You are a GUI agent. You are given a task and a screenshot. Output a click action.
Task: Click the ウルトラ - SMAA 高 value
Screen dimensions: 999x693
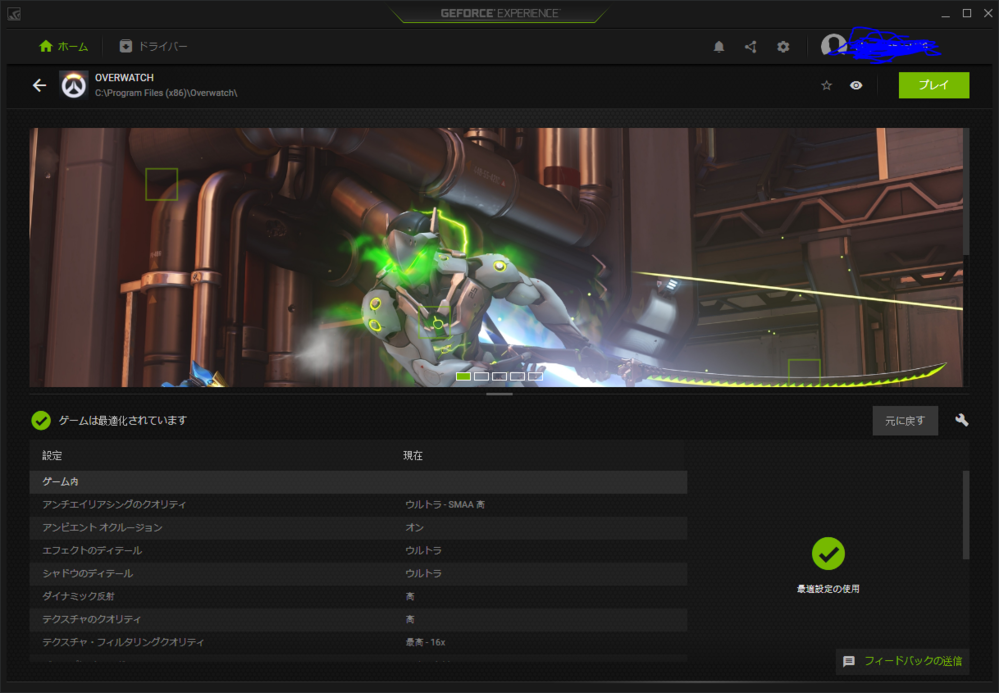click(x=445, y=504)
